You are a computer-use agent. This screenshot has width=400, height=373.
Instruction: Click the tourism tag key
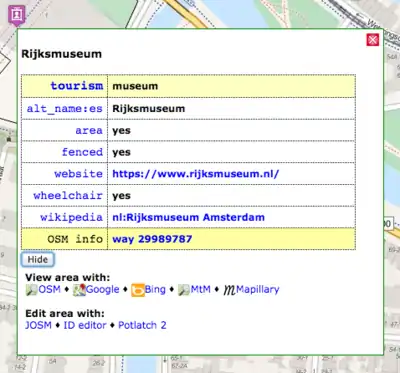pos(77,86)
